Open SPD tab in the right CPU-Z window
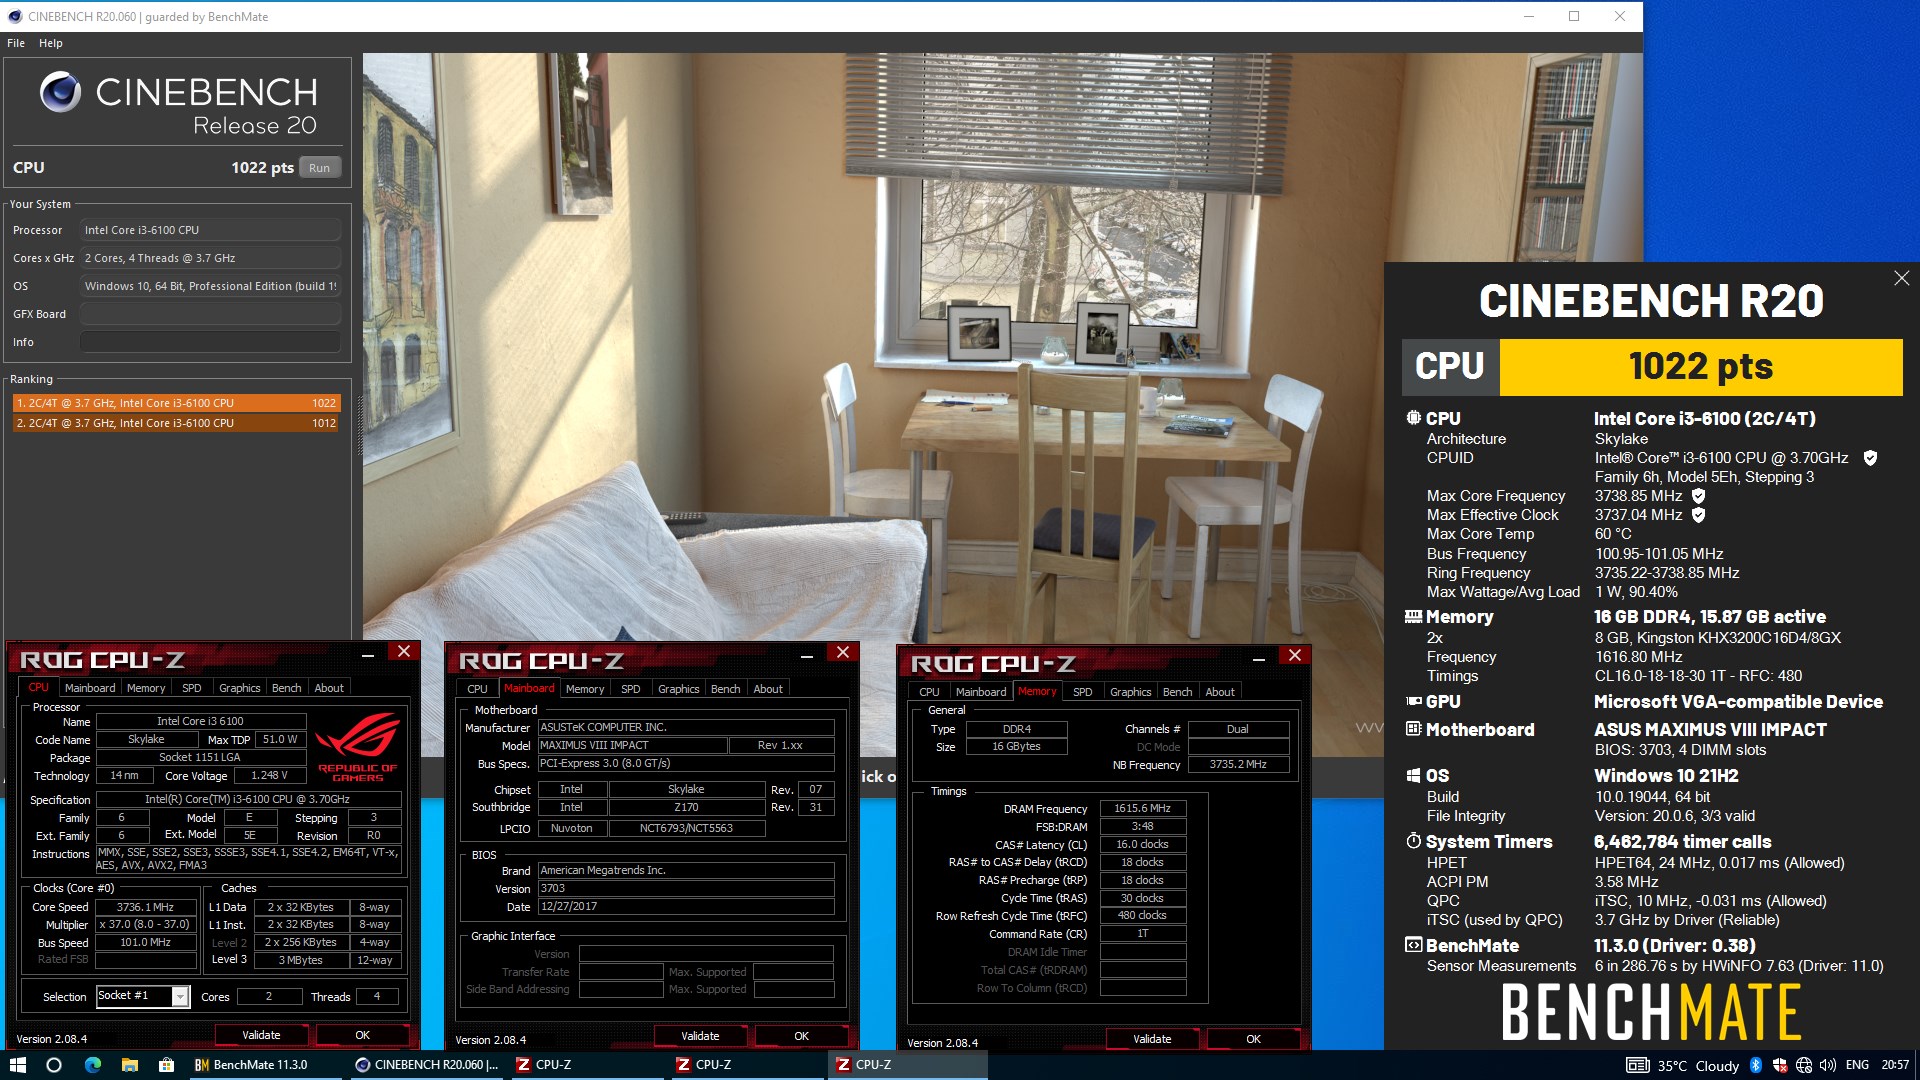Image resolution: width=1920 pixels, height=1080 pixels. pyautogui.click(x=1083, y=692)
